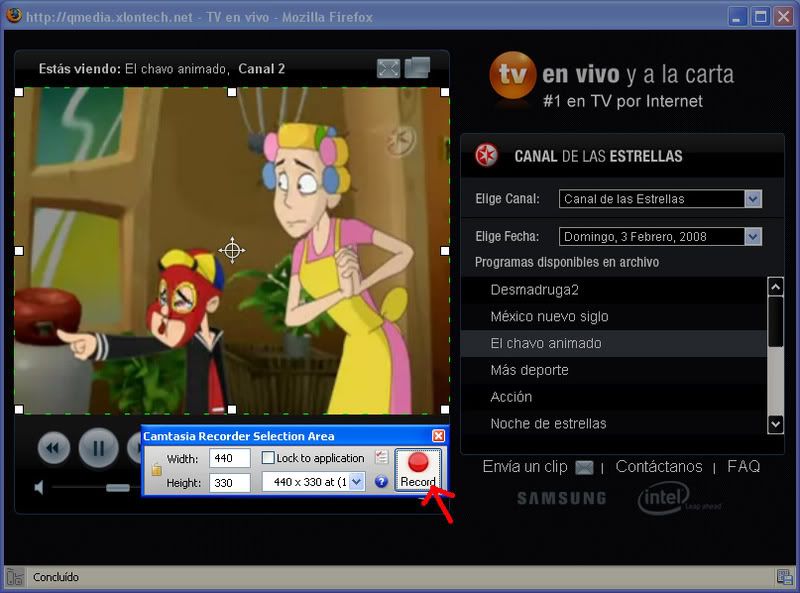Click the pop-out window icon above the video
This screenshot has height=593, width=800.
point(417,66)
